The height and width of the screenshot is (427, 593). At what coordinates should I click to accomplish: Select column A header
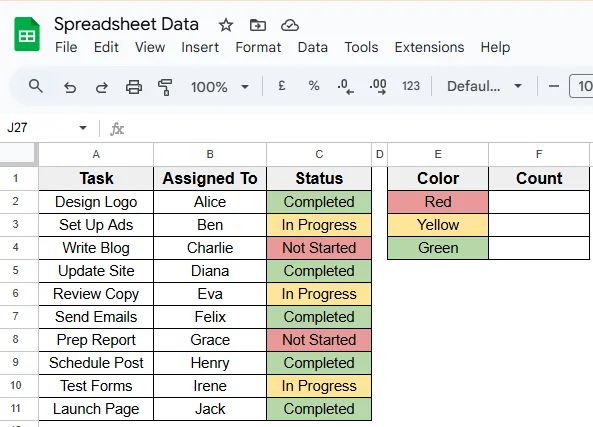(x=96, y=154)
